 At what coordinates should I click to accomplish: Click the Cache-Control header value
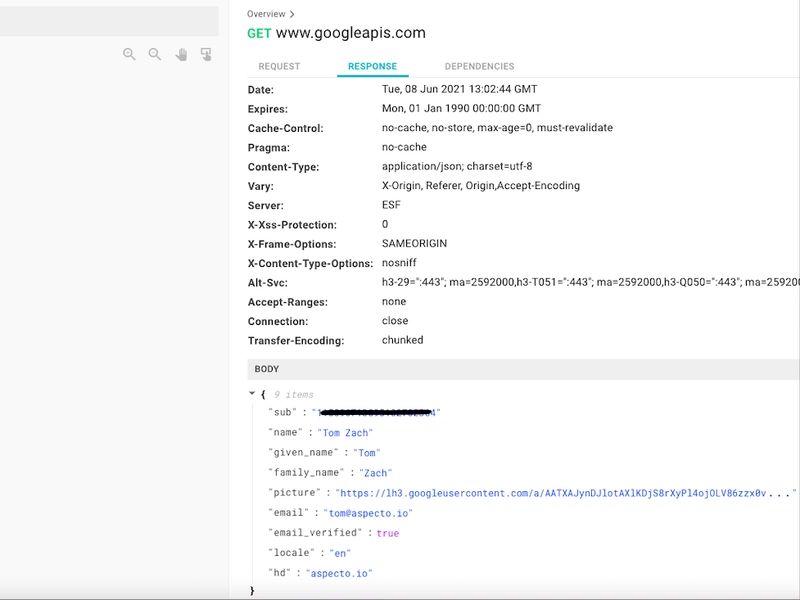(497, 128)
